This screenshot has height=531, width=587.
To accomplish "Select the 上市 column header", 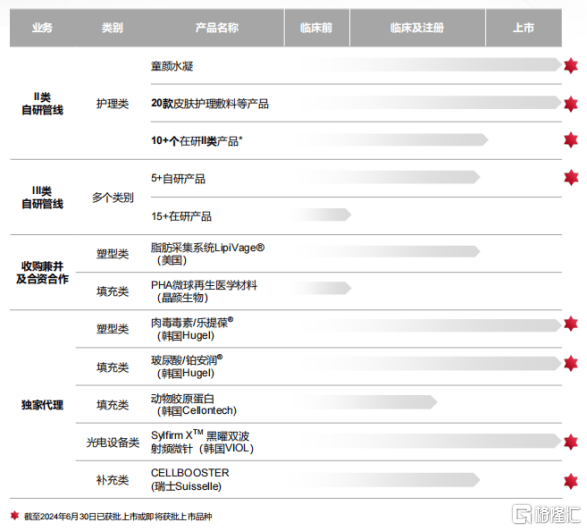I will 523,28.
